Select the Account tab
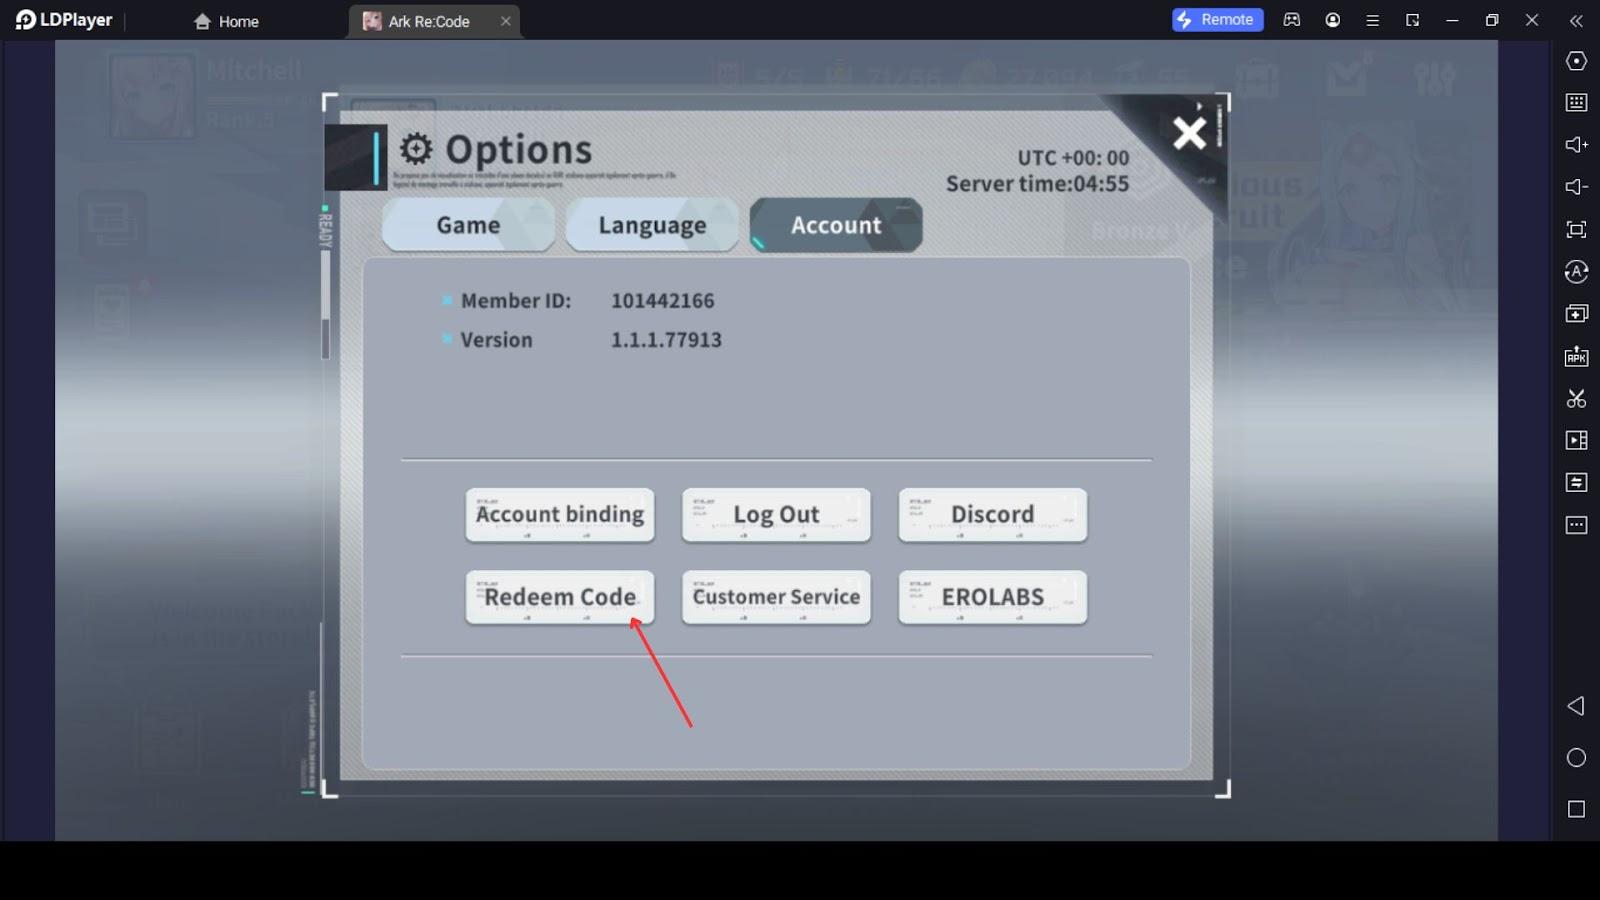This screenshot has width=1600, height=900. click(836, 225)
